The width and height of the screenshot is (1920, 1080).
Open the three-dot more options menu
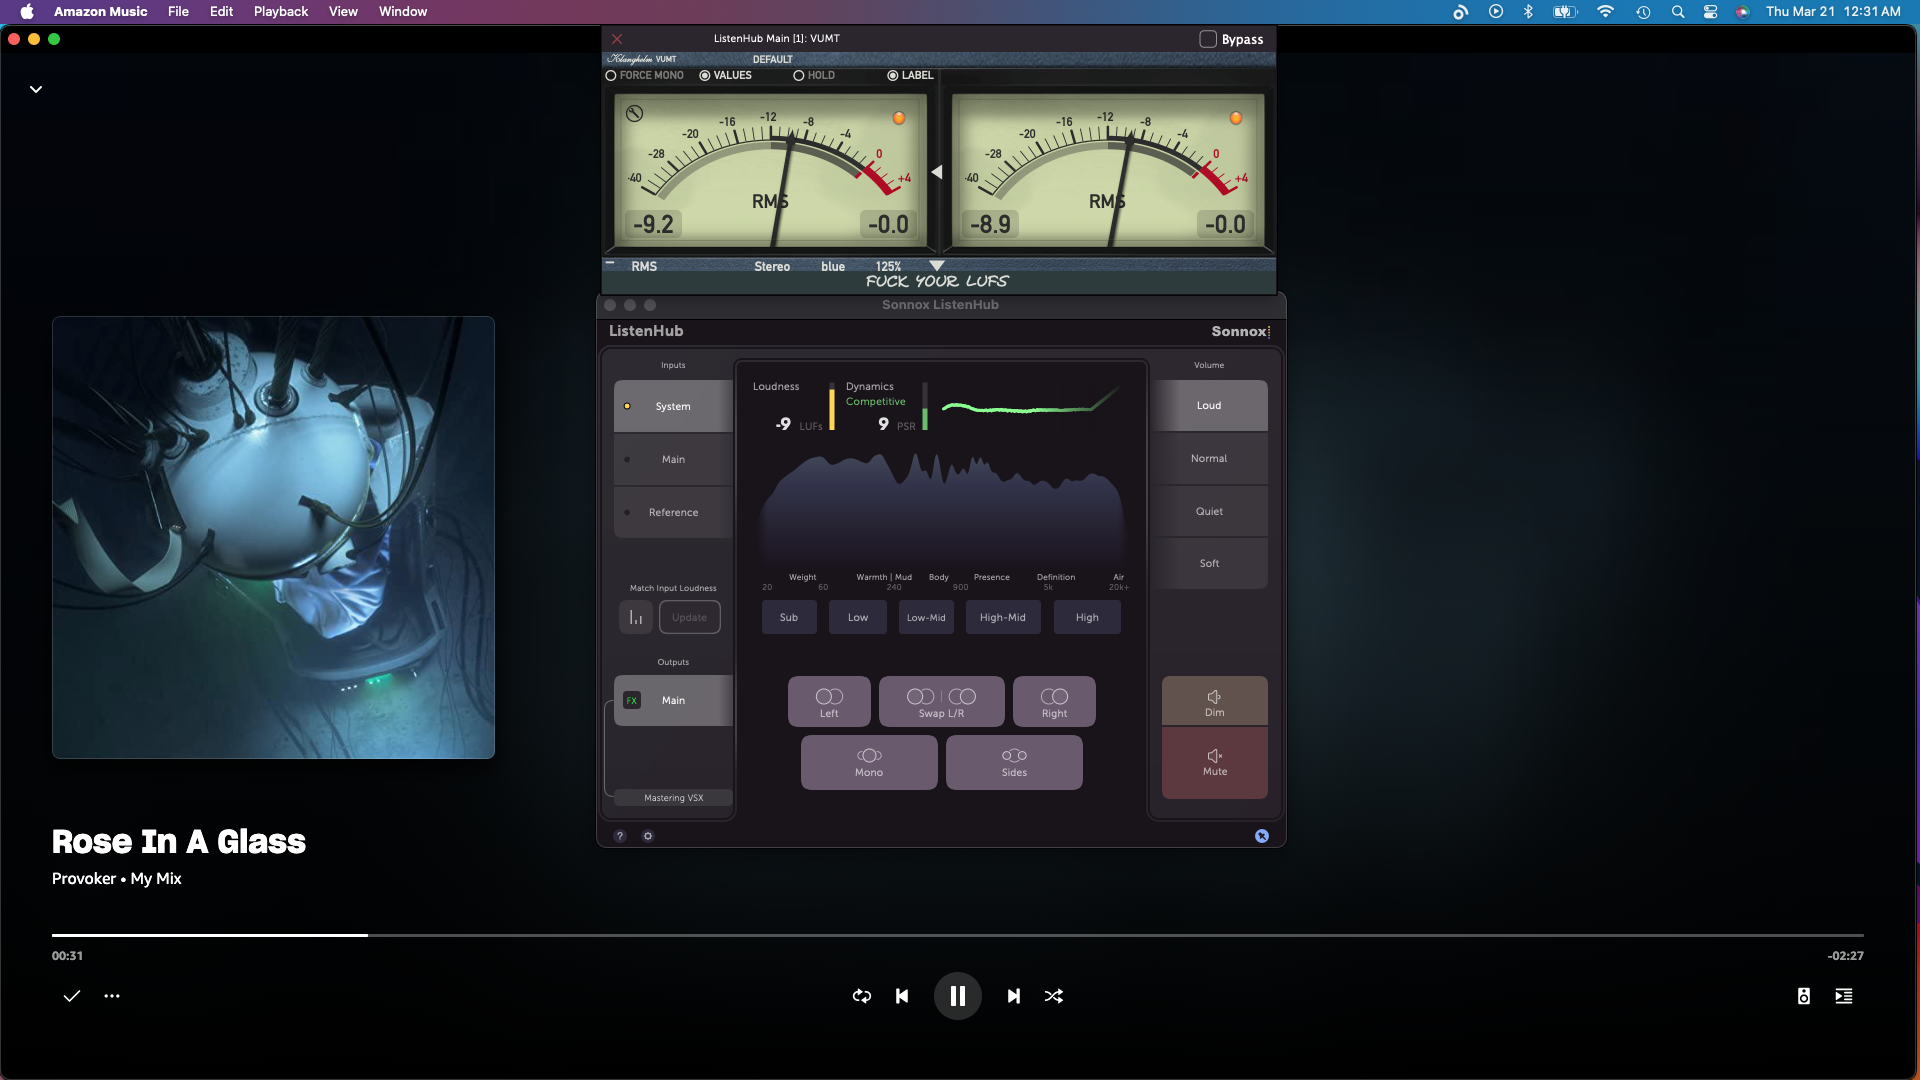(112, 996)
